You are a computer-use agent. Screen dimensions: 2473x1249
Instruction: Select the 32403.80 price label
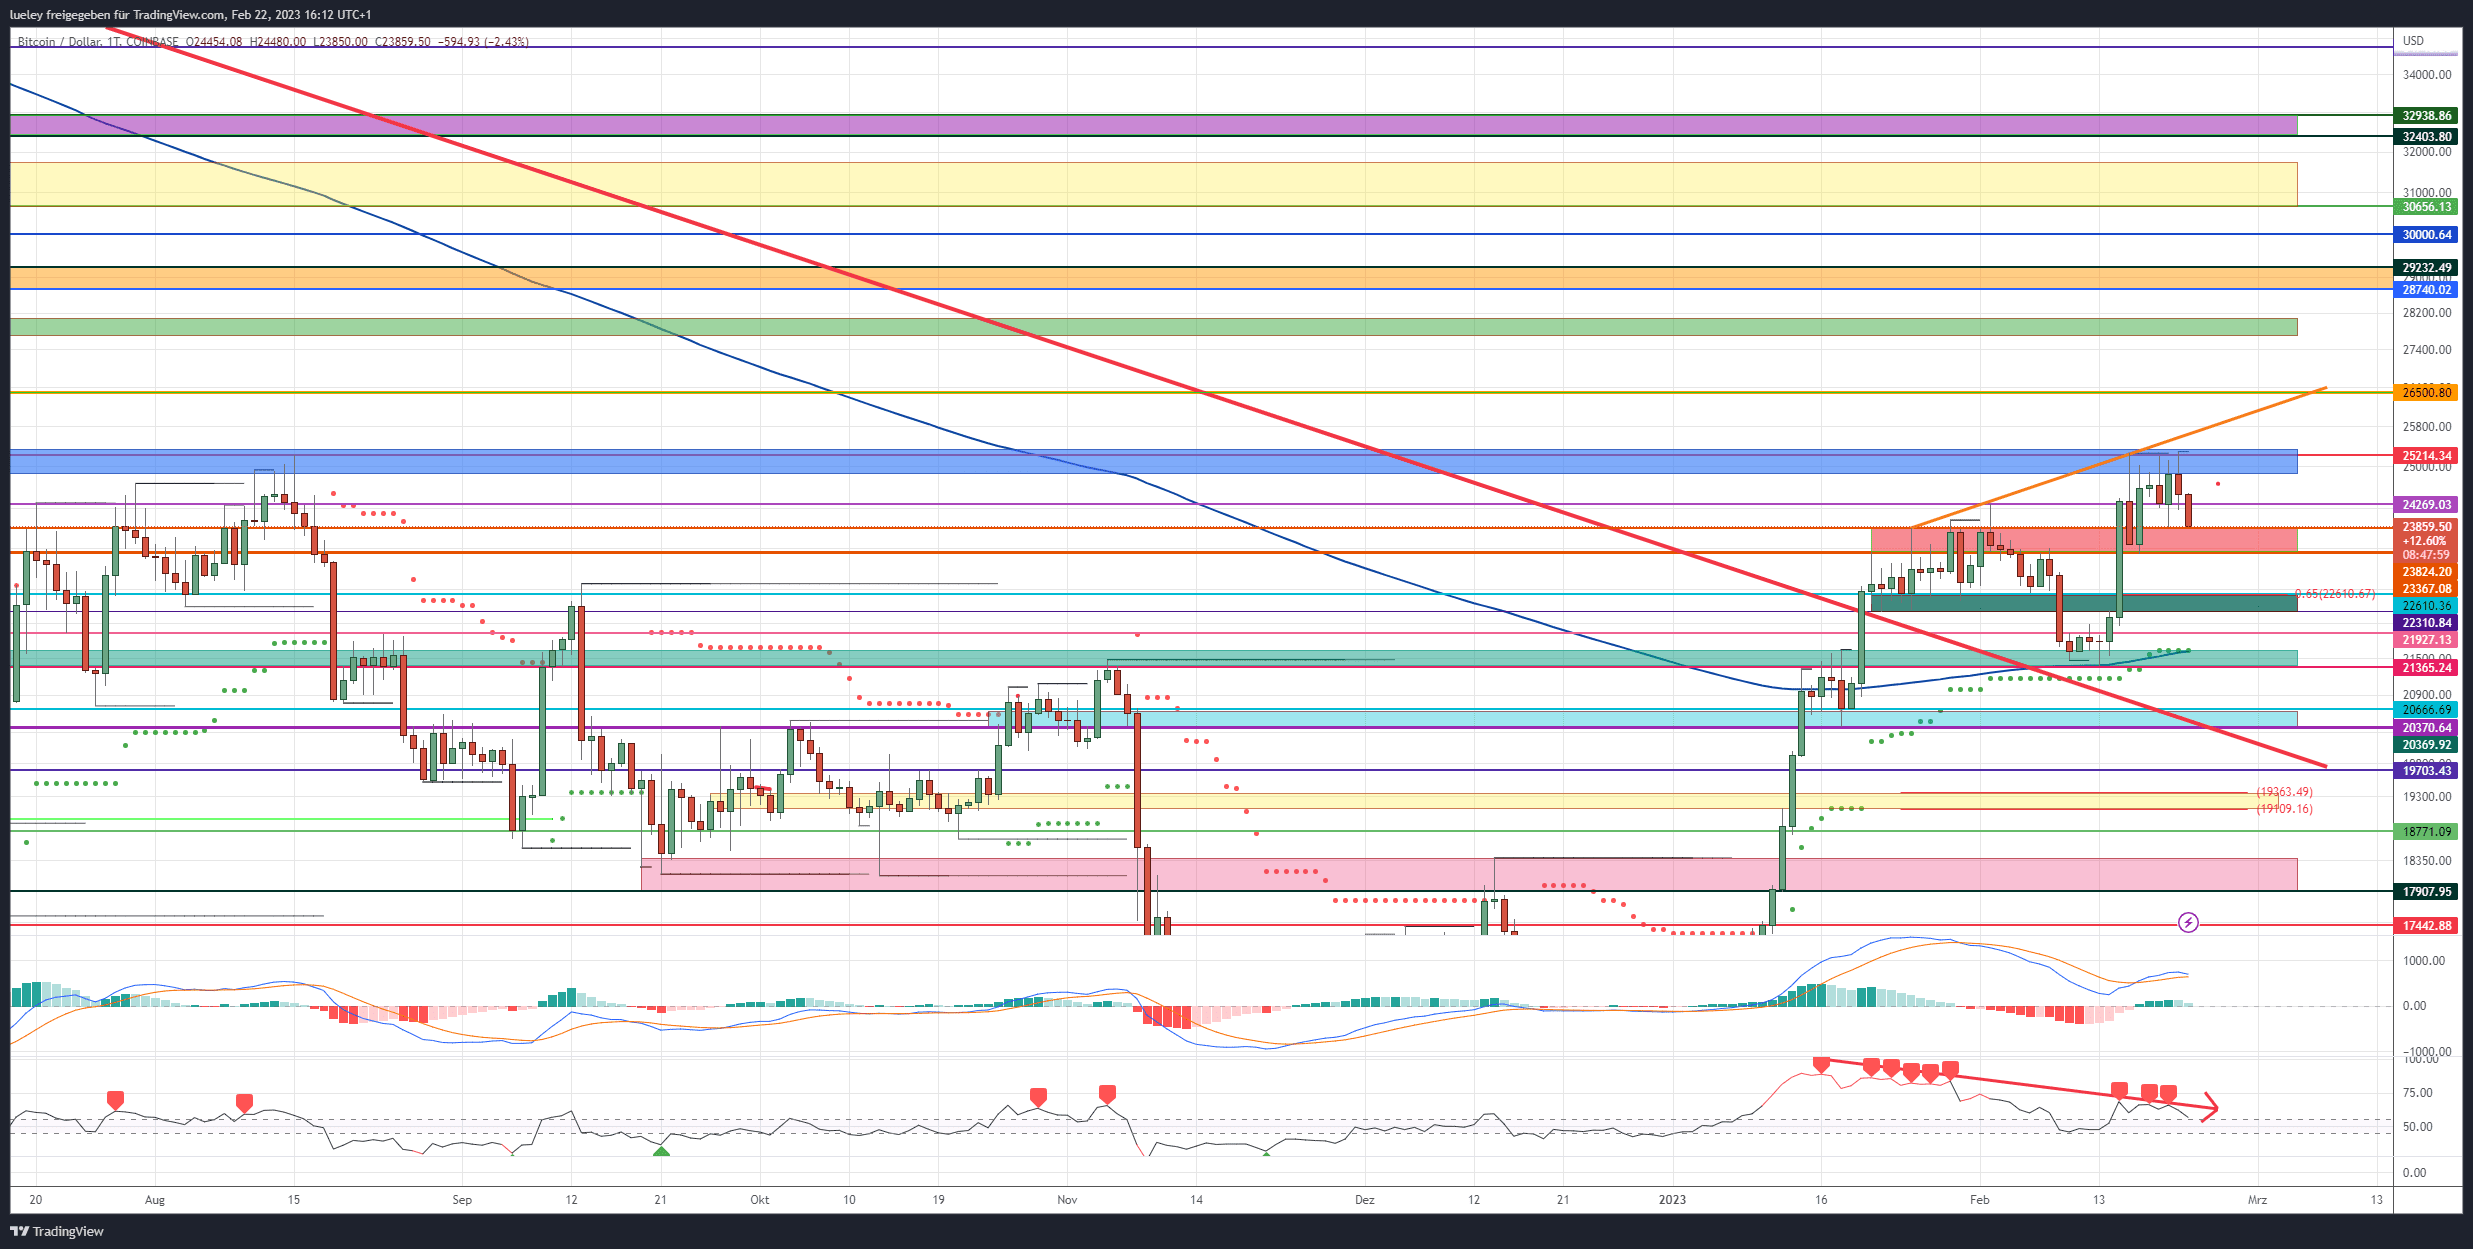click(2426, 137)
